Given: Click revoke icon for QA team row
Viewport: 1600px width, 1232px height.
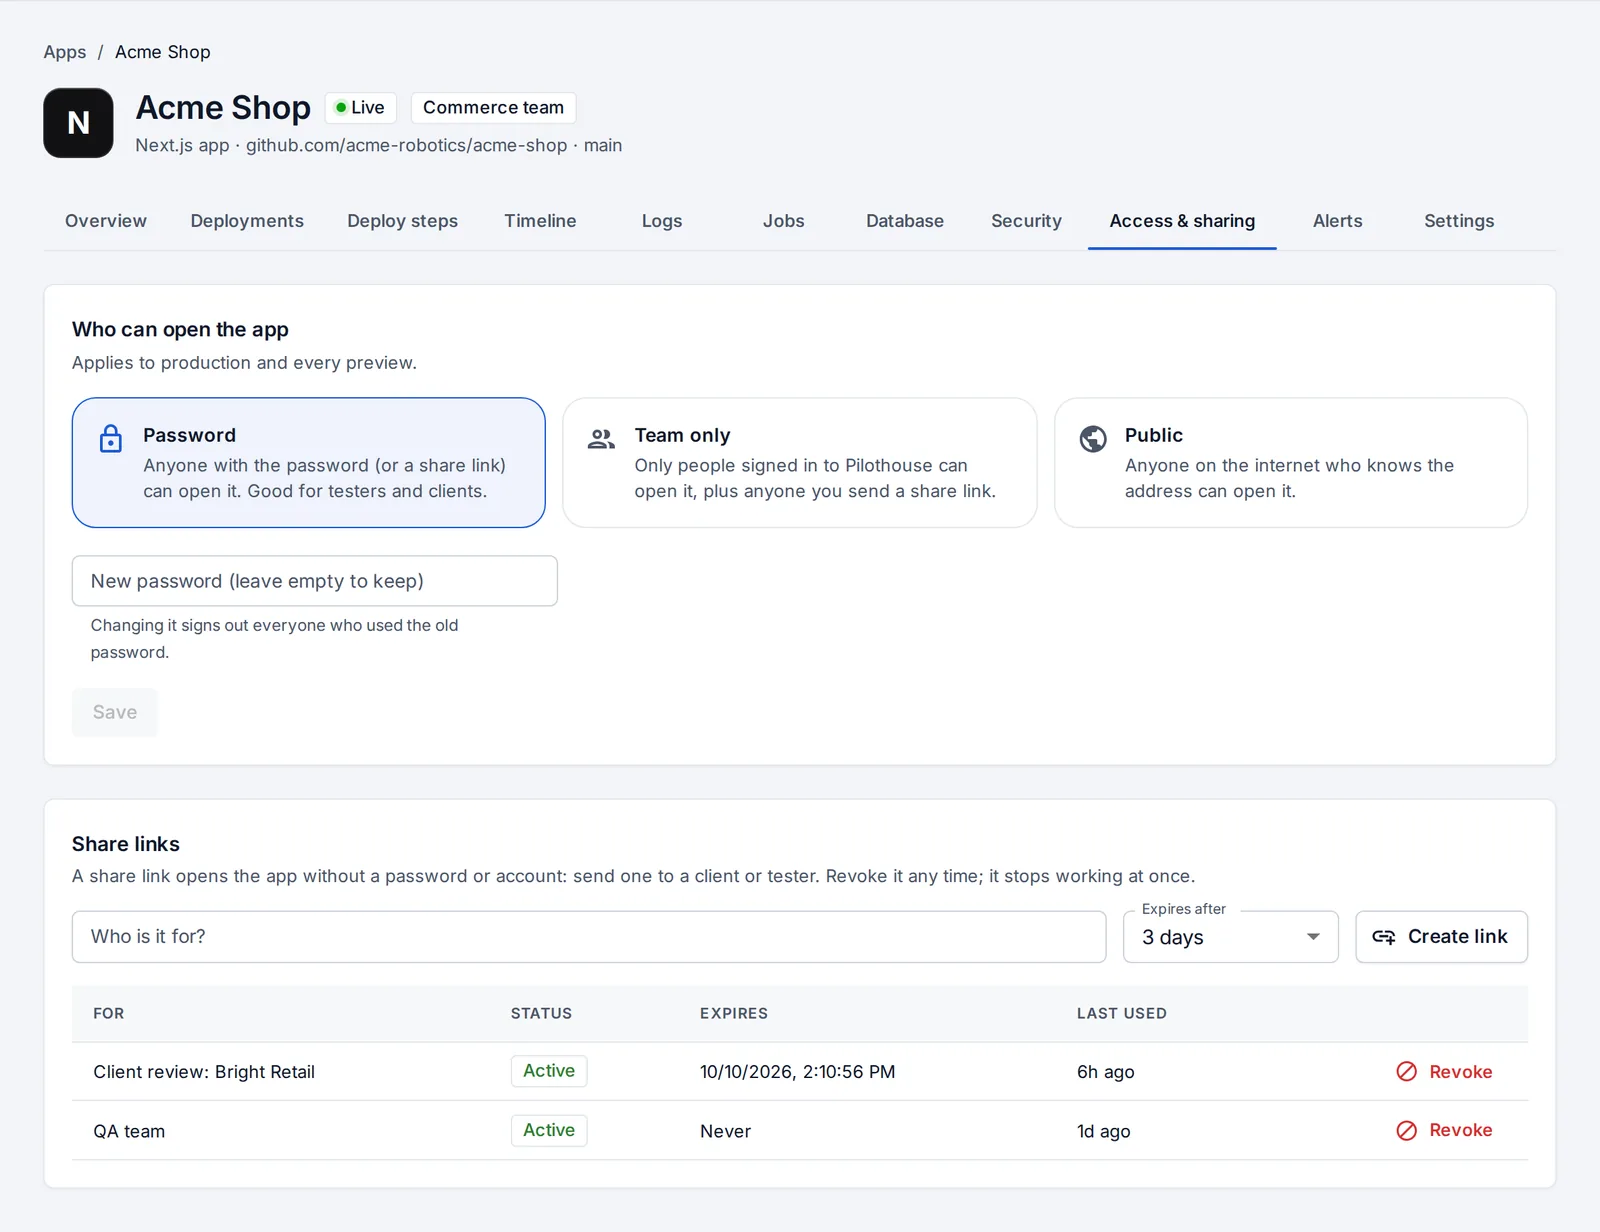Looking at the screenshot, I should tap(1406, 1131).
